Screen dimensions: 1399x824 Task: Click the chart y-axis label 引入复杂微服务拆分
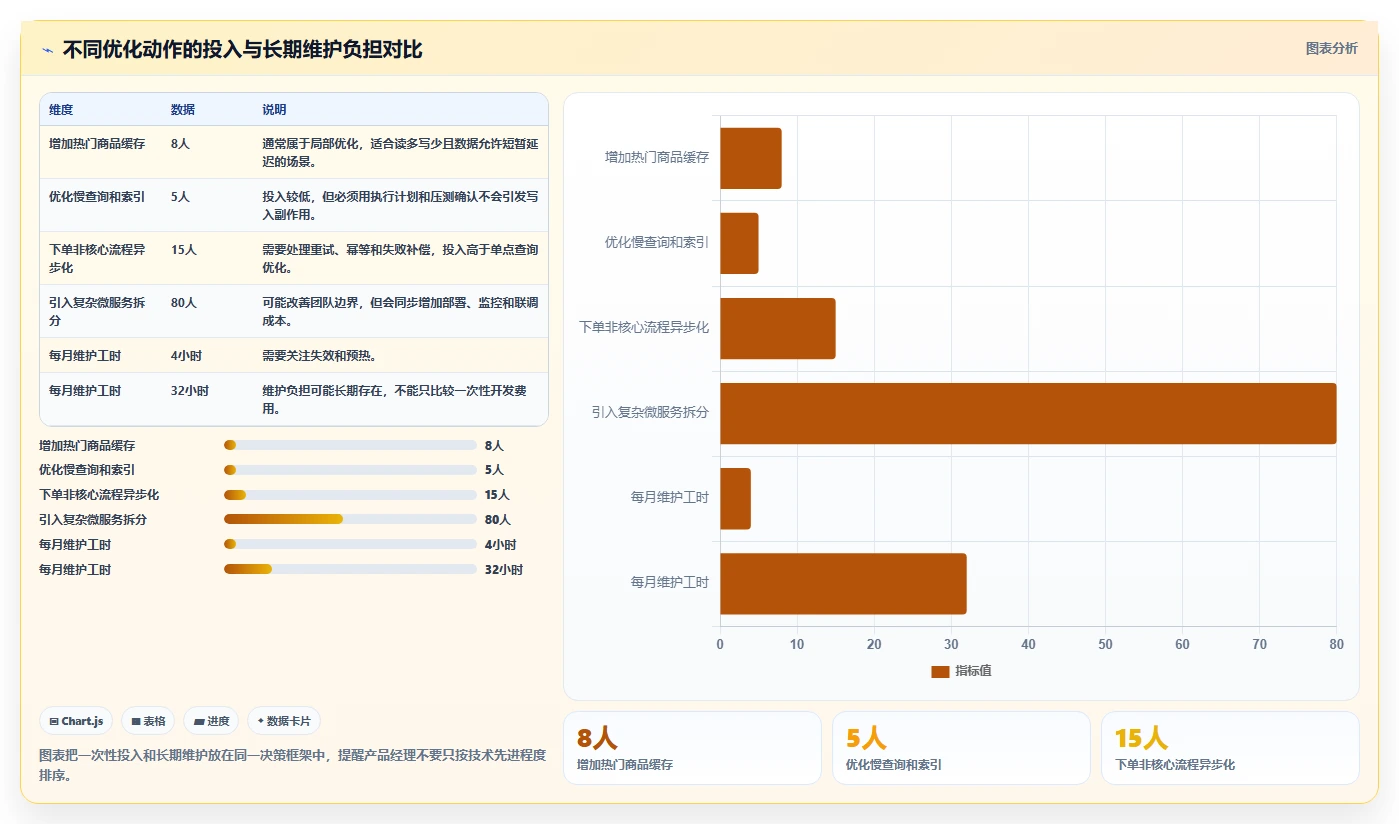tap(650, 412)
